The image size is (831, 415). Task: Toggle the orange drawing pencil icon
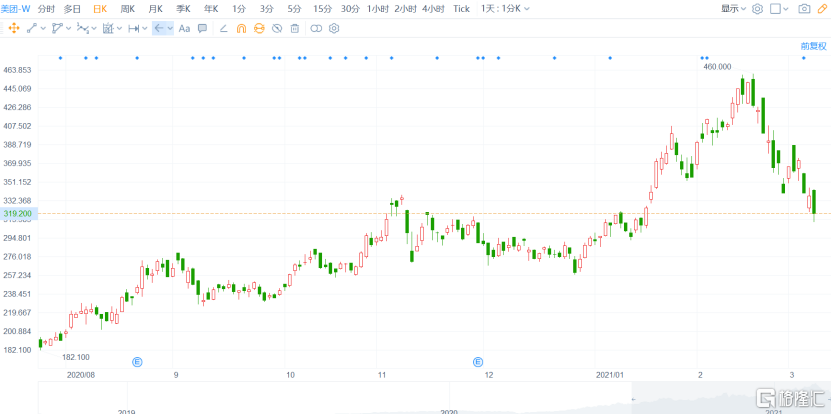pos(259,28)
